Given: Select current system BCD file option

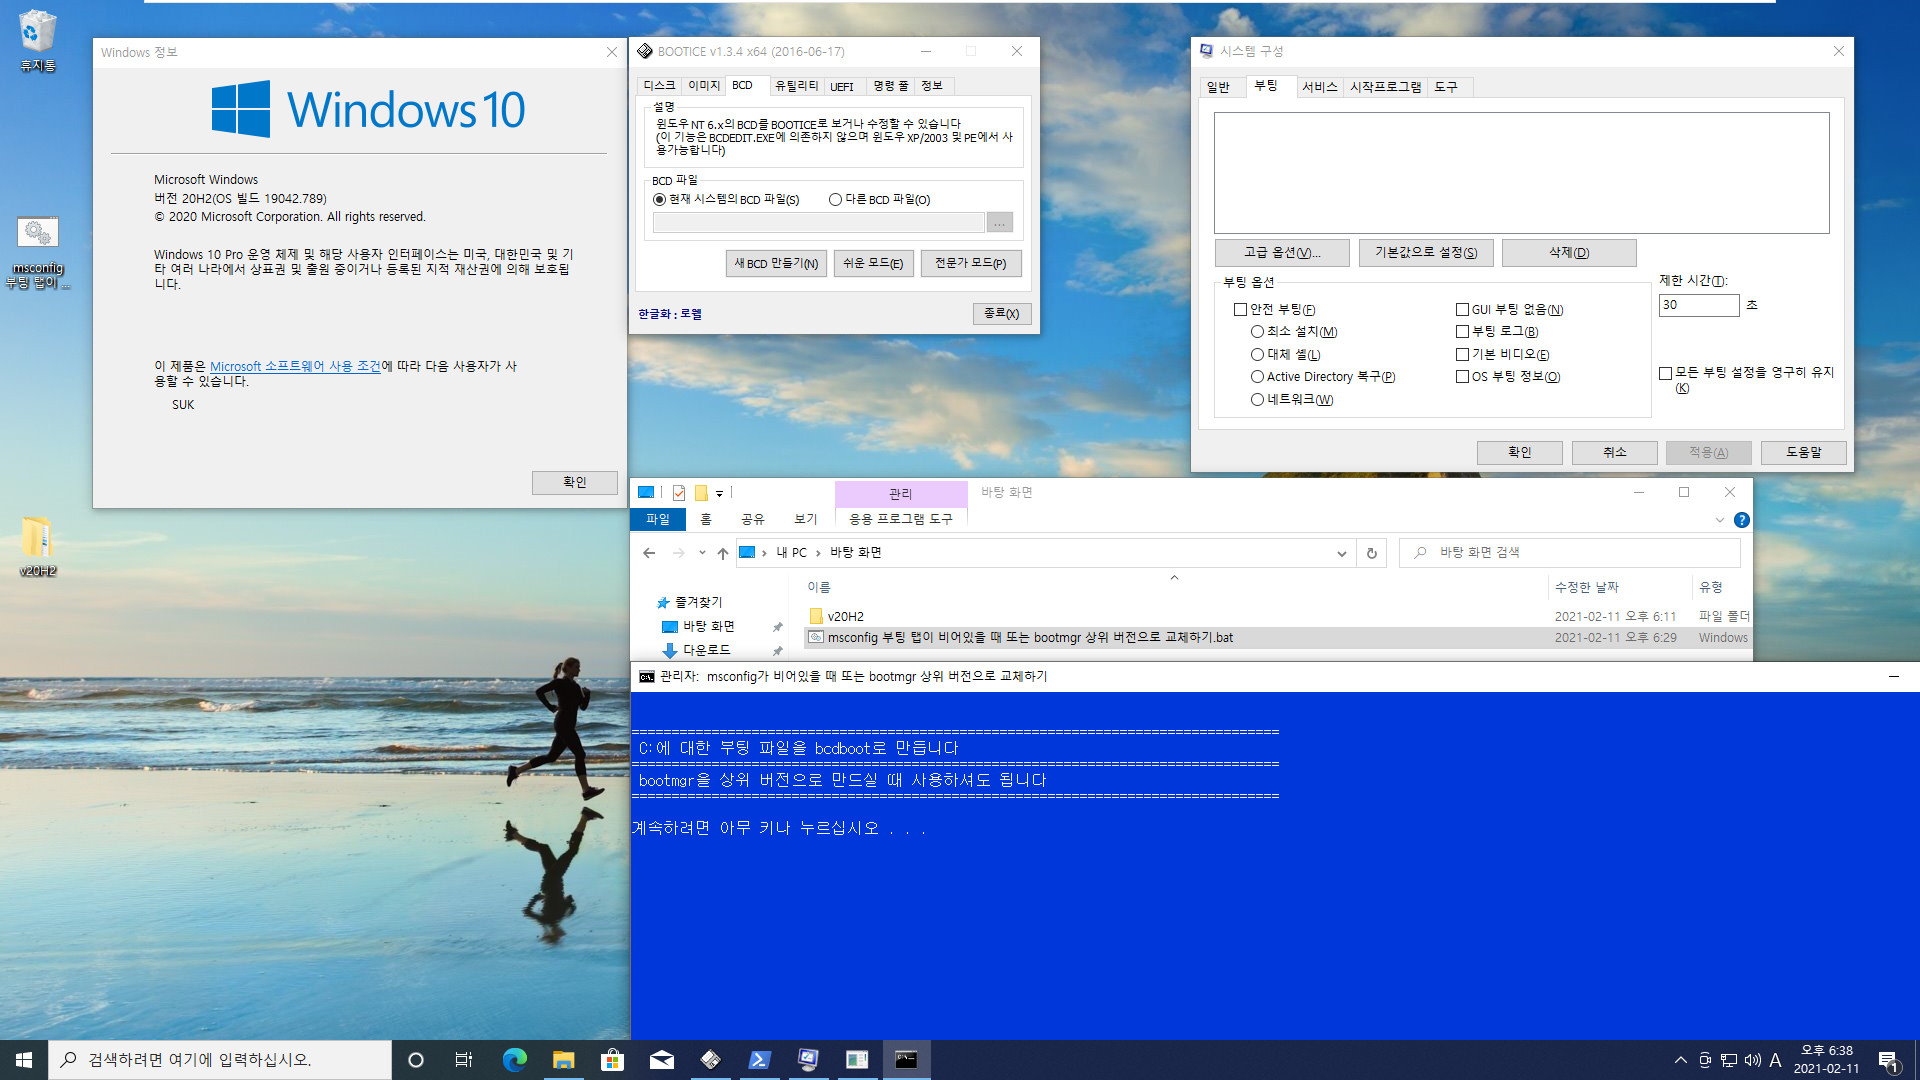Looking at the screenshot, I should (x=726, y=200).
